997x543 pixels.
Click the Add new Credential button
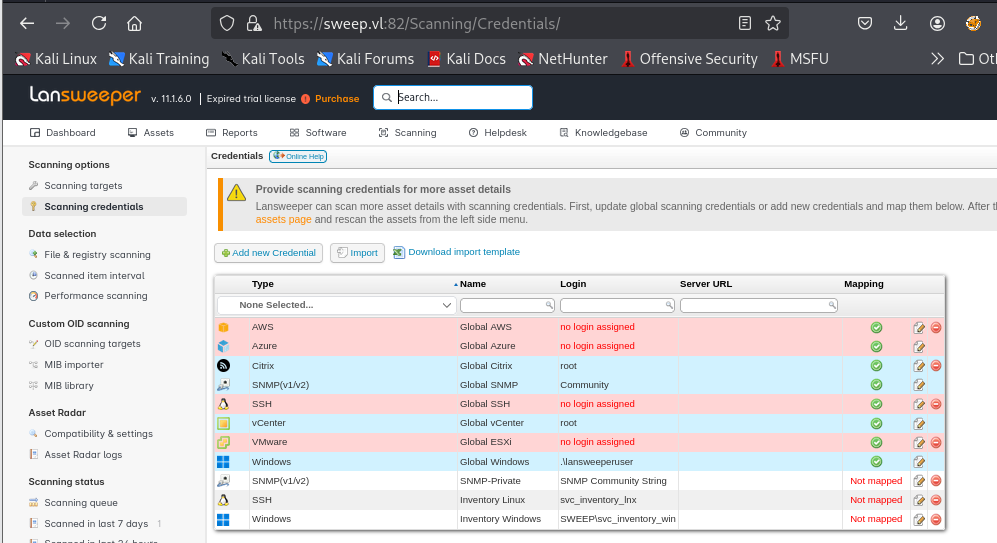(269, 253)
